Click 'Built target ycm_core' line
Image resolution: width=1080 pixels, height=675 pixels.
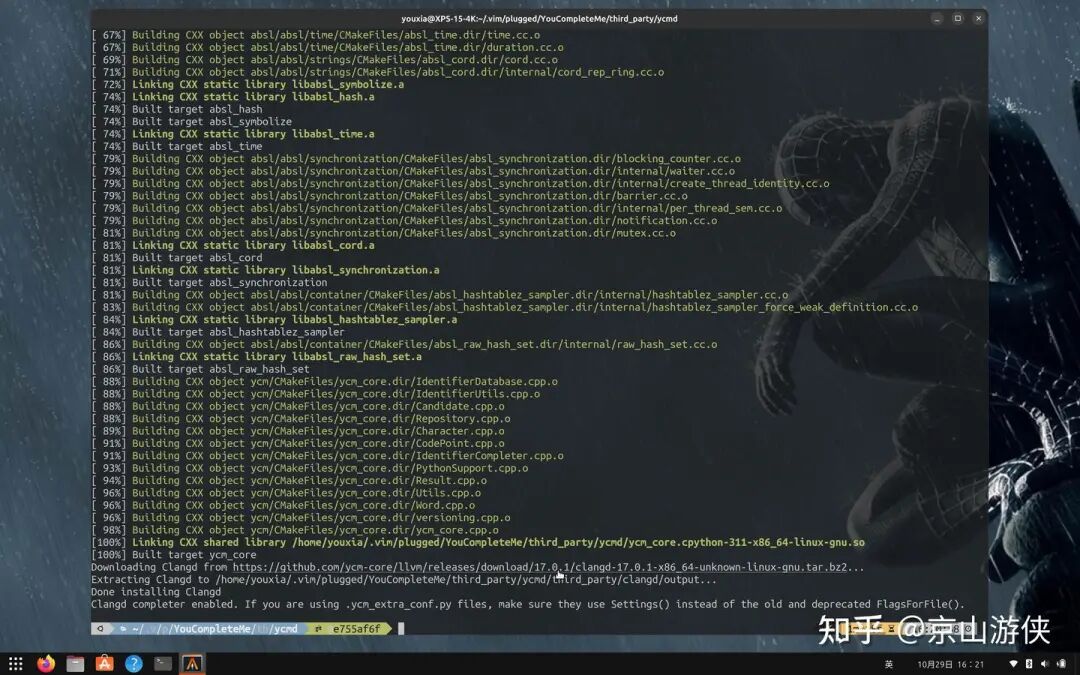[174, 555]
